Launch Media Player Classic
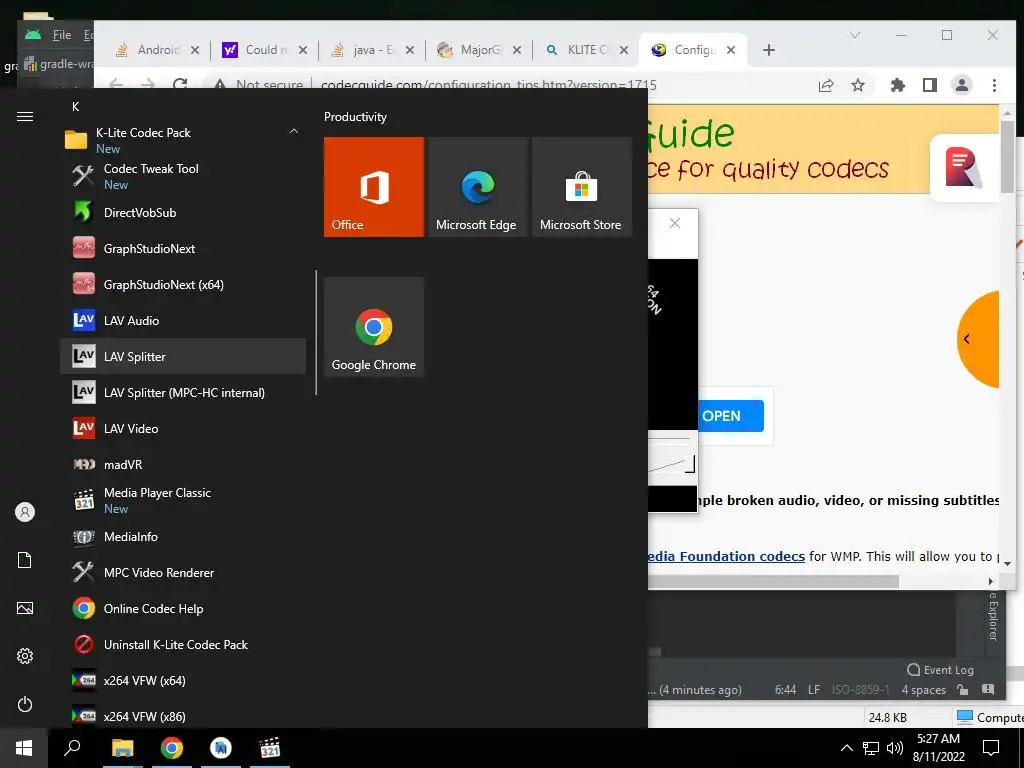This screenshot has width=1024, height=768. pos(183,500)
